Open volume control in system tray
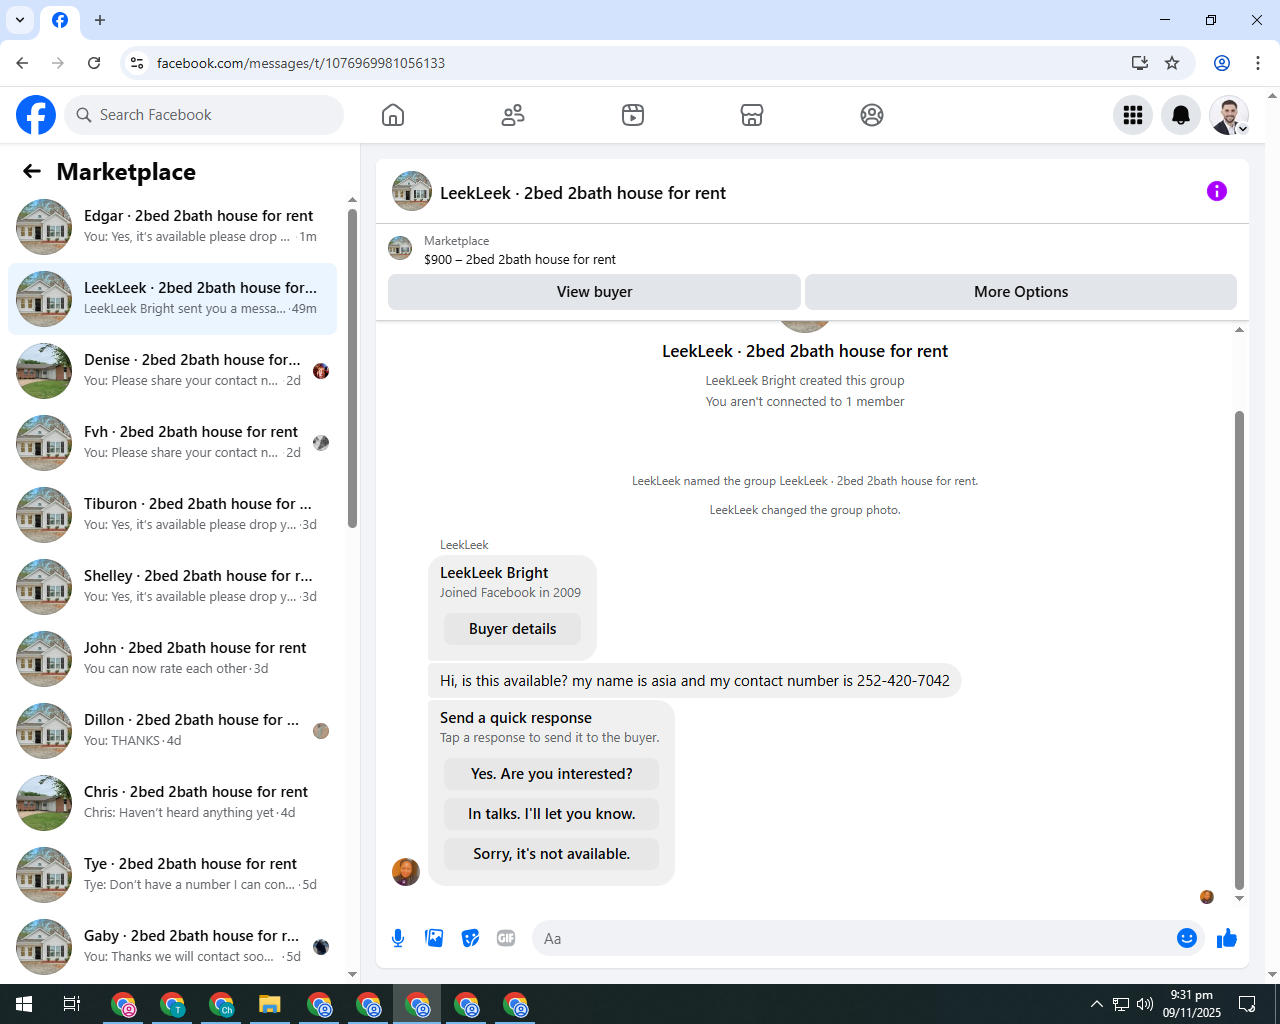Image resolution: width=1280 pixels, height=1024 pixels. coord(1145,1004)
